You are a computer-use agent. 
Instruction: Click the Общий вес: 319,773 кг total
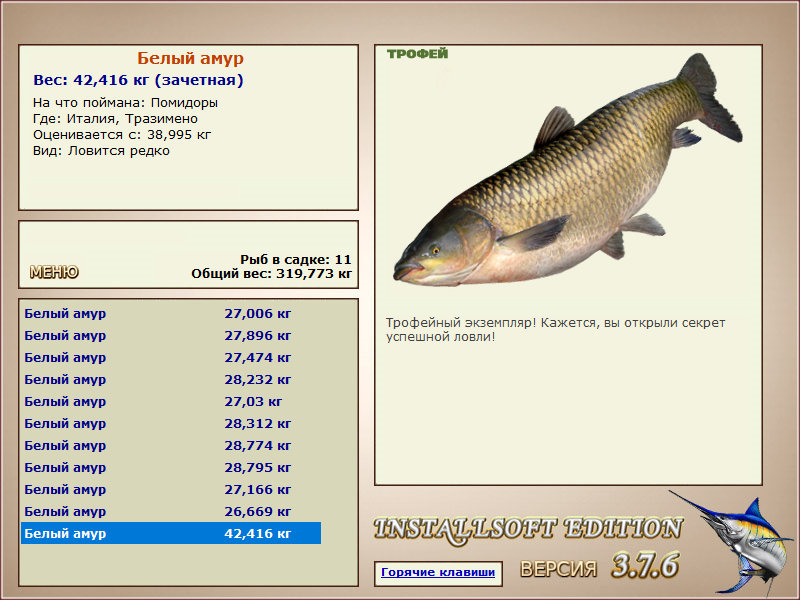tap(271, 274)
